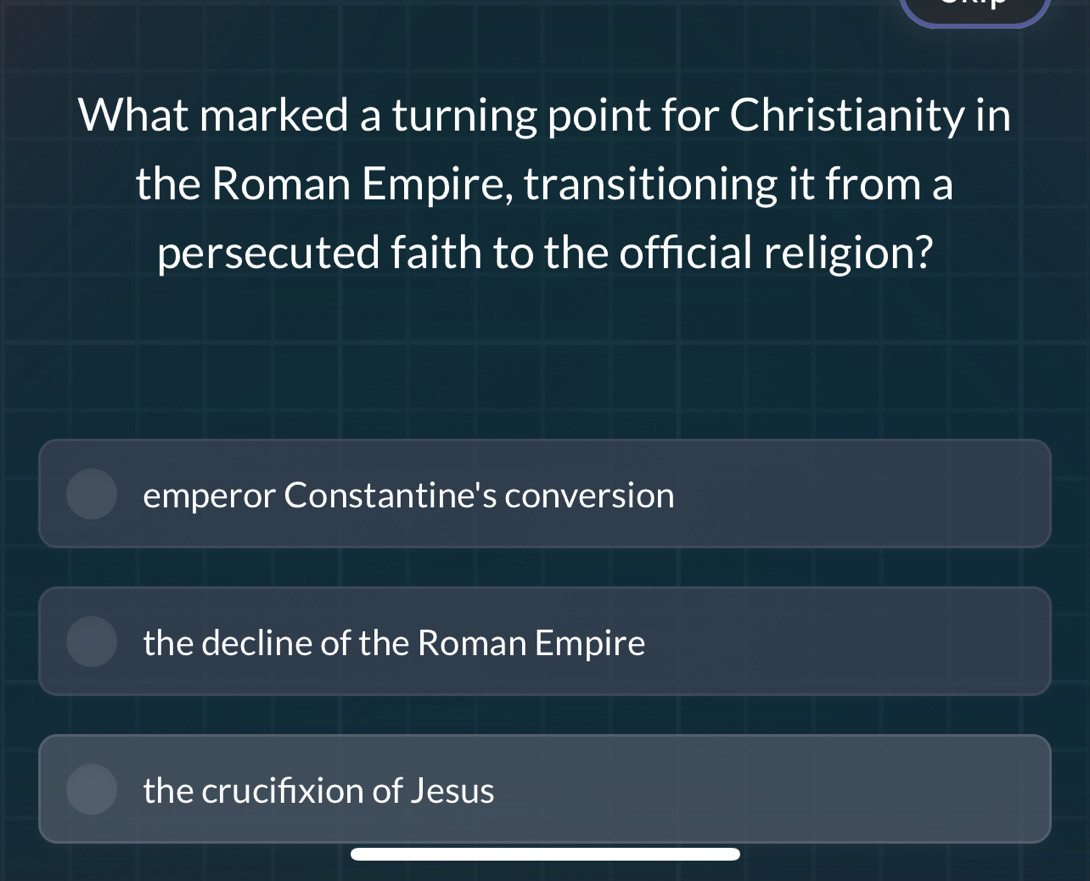
Task: Click the progress indicator bar at the bottom
Action: click(x=545, y=853)
